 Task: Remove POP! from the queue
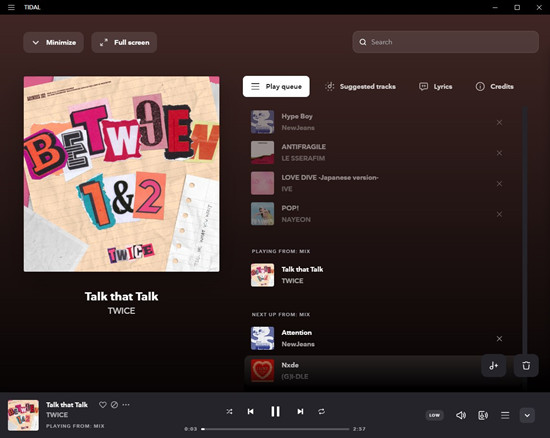click(499, 214)
